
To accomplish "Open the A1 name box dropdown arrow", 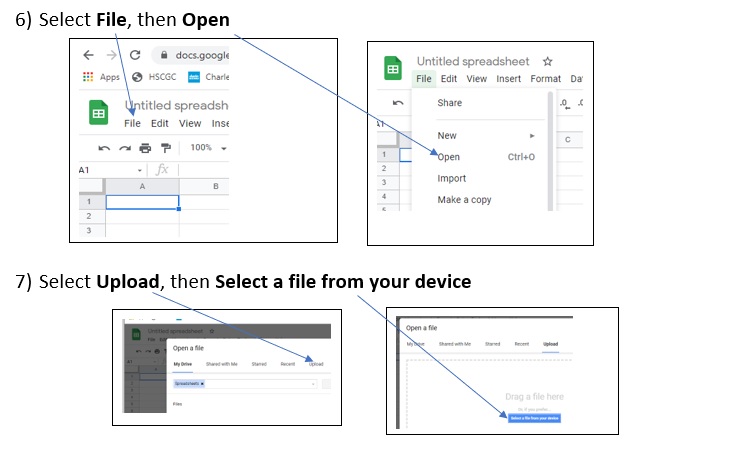I will [x=140, y=170].
